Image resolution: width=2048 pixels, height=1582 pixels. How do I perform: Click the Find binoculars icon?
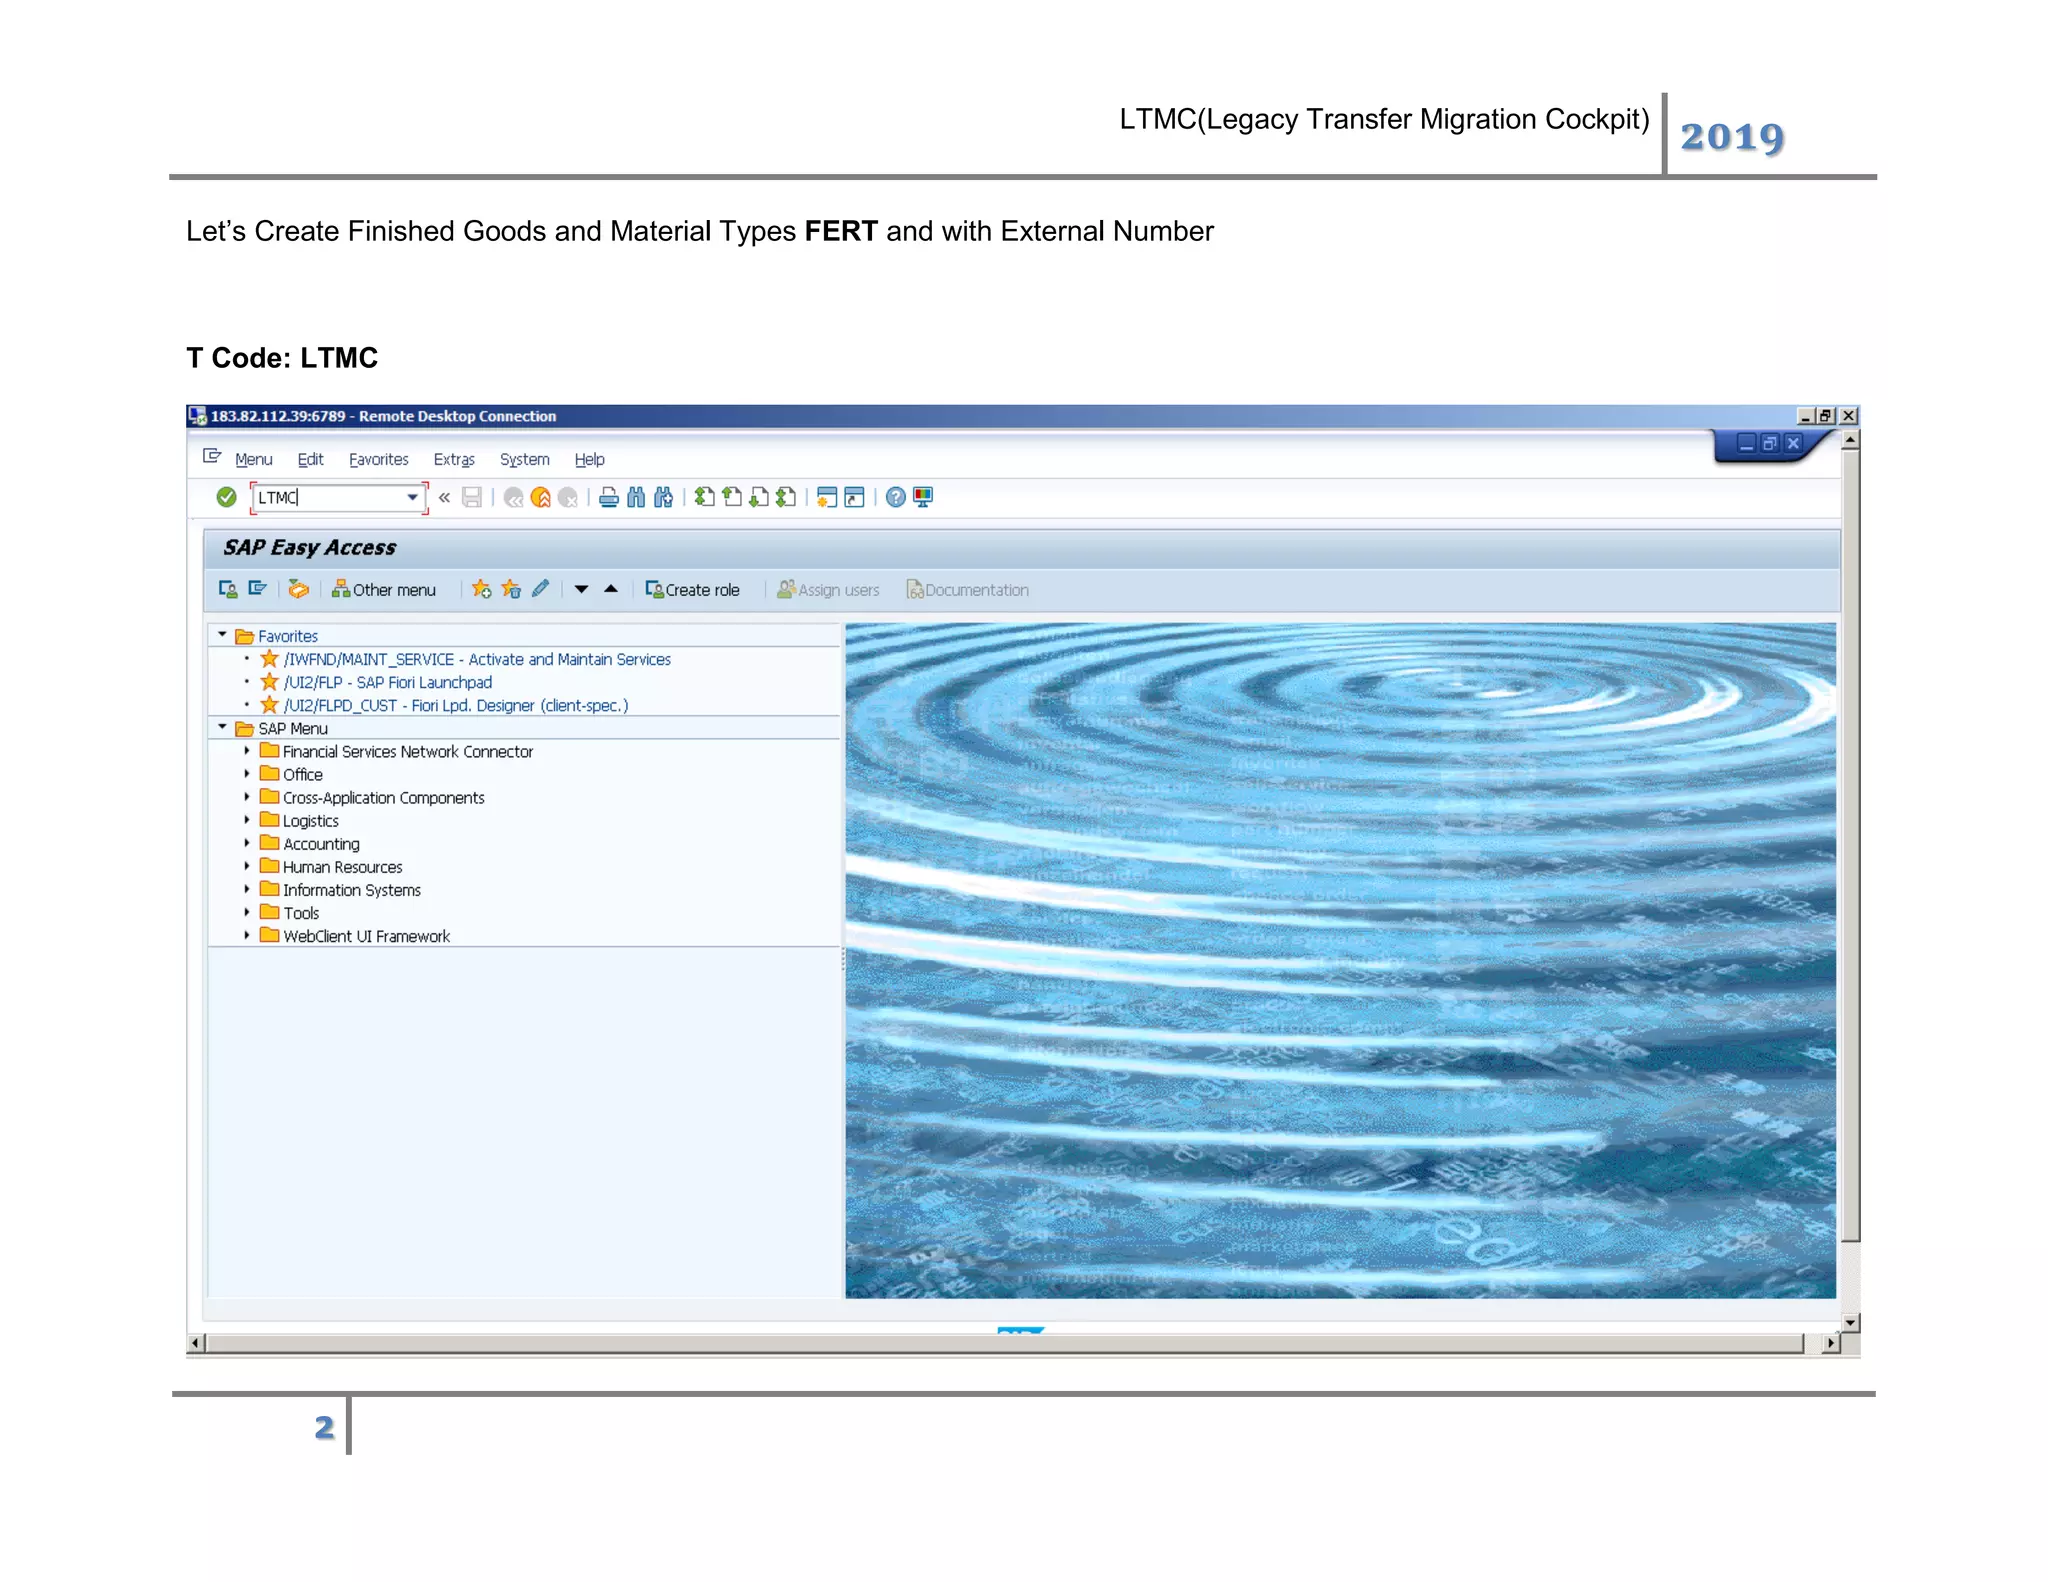click(x=636, y=497)
